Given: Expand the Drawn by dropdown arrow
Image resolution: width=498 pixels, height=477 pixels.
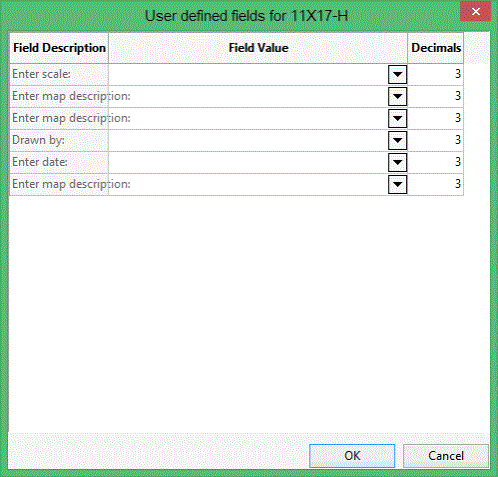Looking at the screenshot, I should click(x=397, y=140).
